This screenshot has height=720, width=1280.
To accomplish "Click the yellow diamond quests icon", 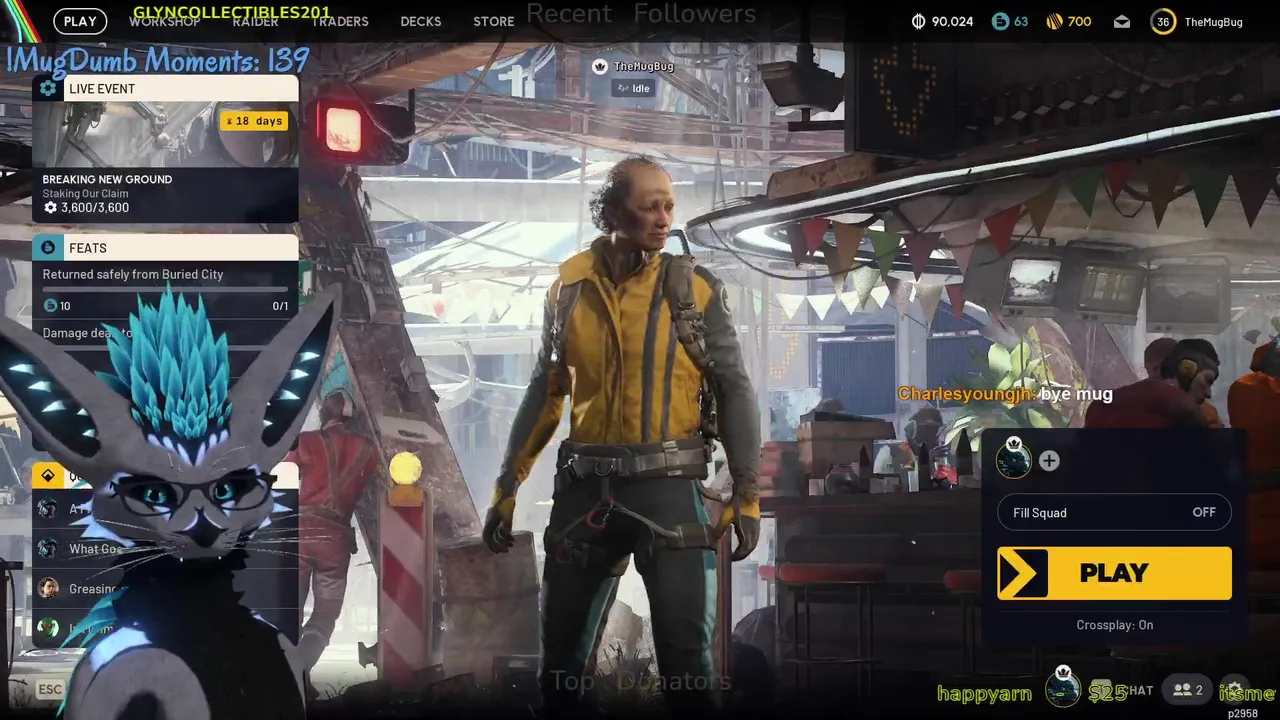I will pos(47,476).
